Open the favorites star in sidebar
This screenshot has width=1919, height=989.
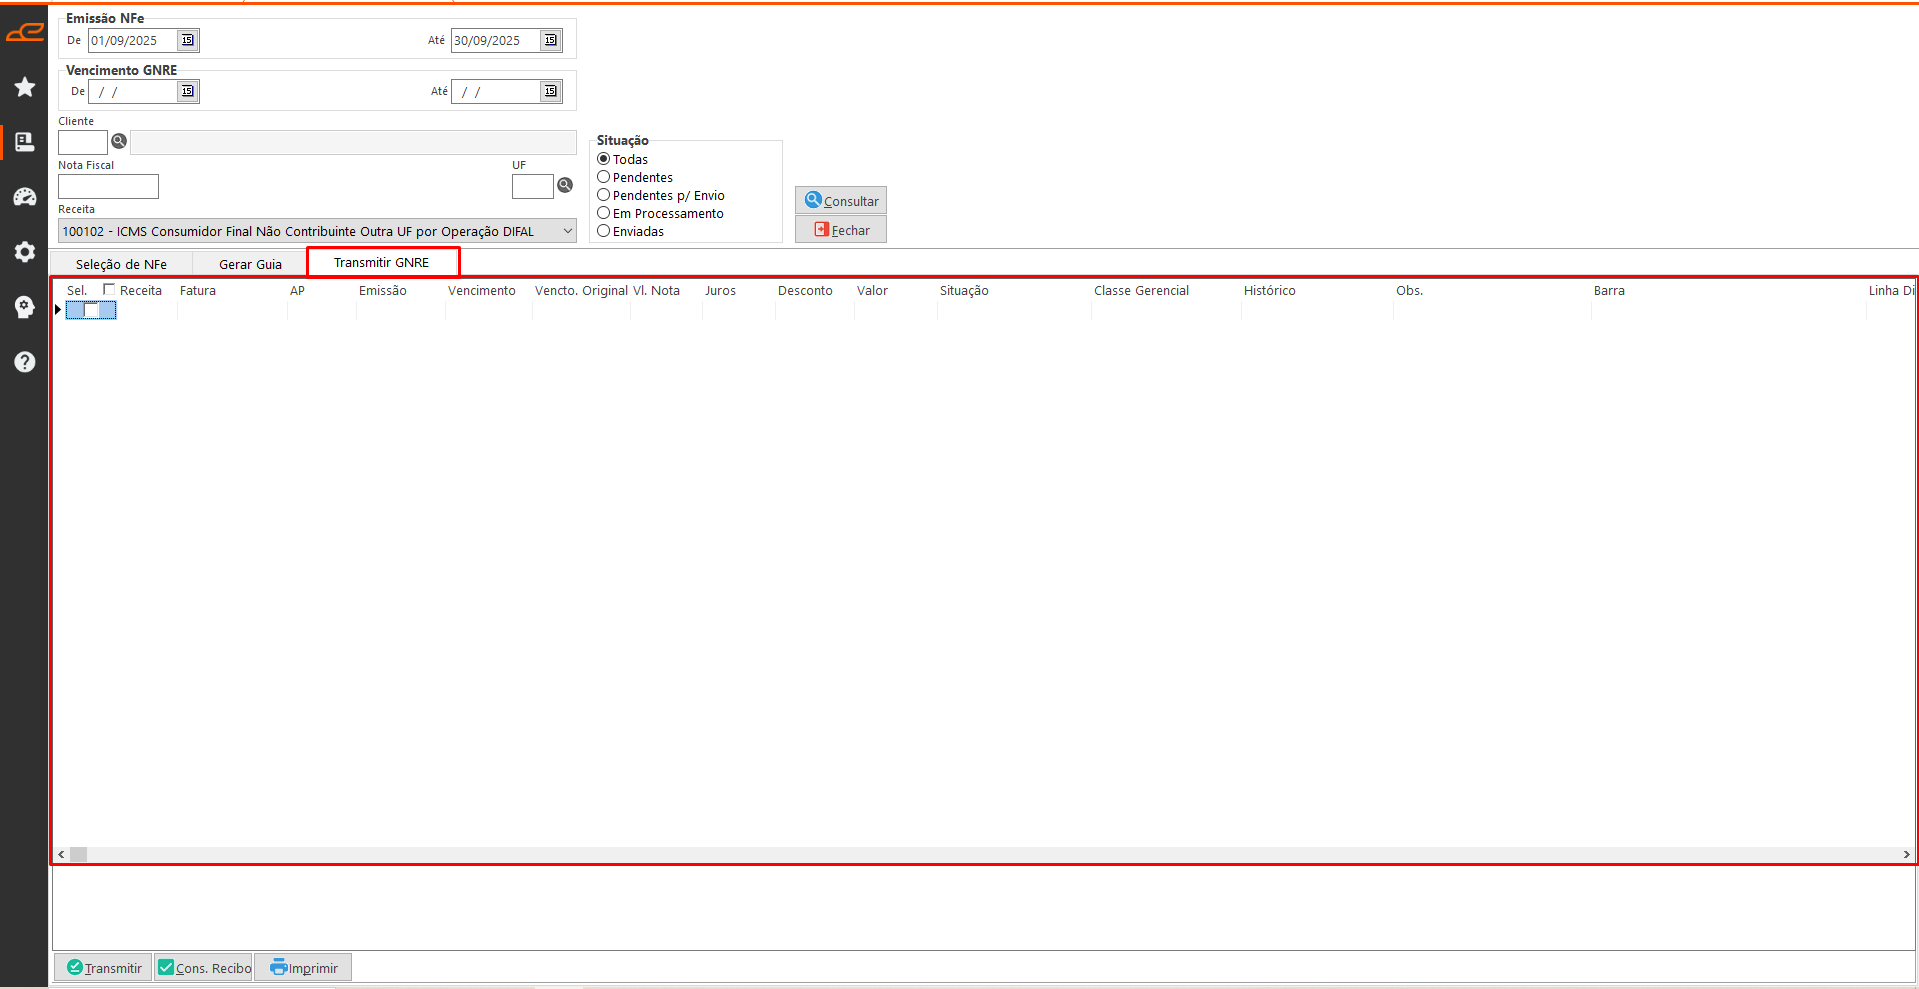point(25,88)
